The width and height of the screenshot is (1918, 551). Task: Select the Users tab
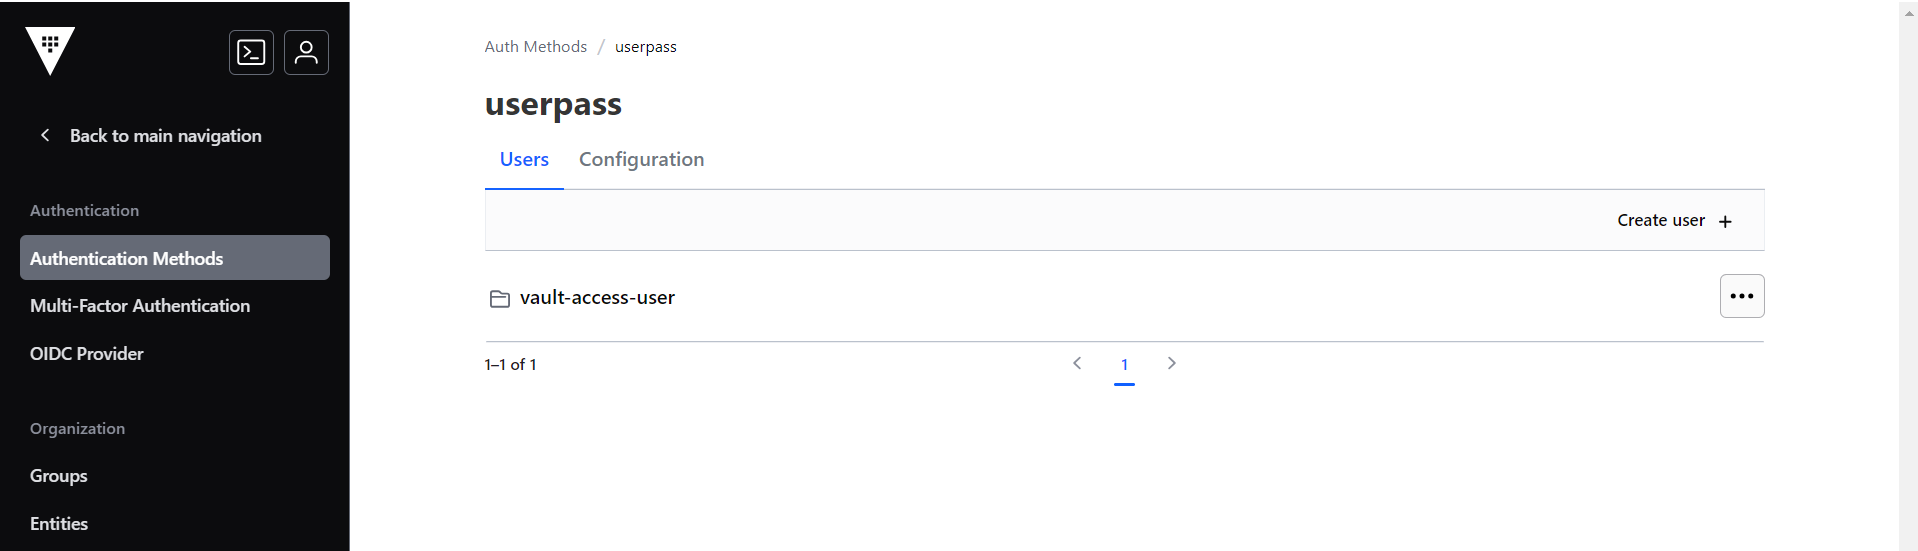point(524,160)
